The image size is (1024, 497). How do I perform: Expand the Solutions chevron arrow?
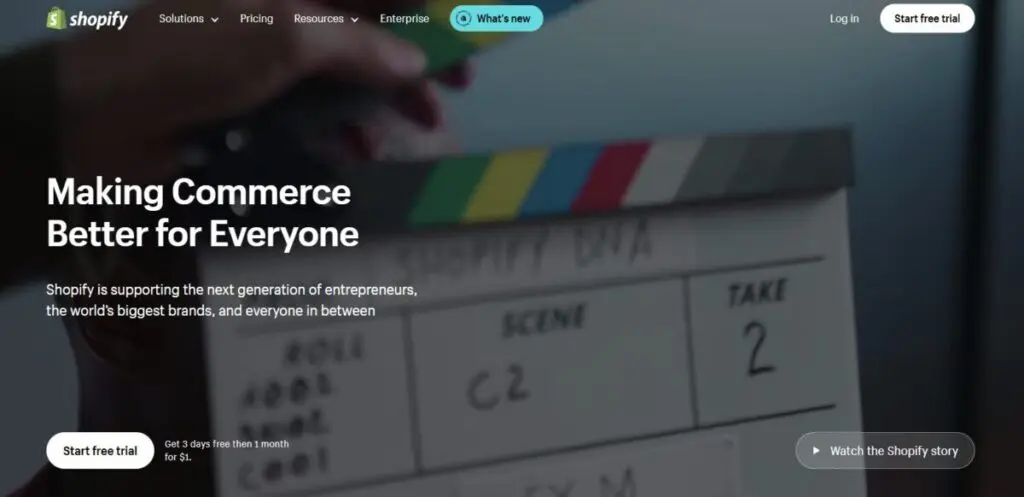pos(214,20)
